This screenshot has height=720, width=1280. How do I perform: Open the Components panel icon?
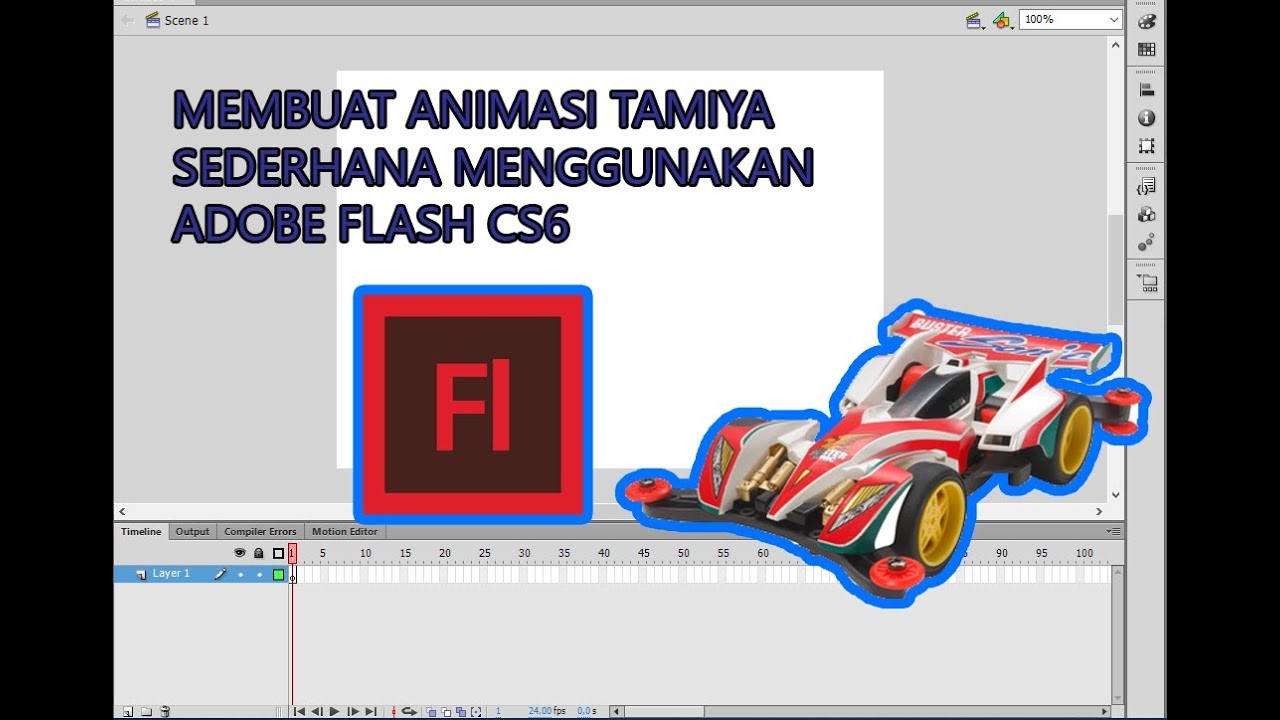1147,214
